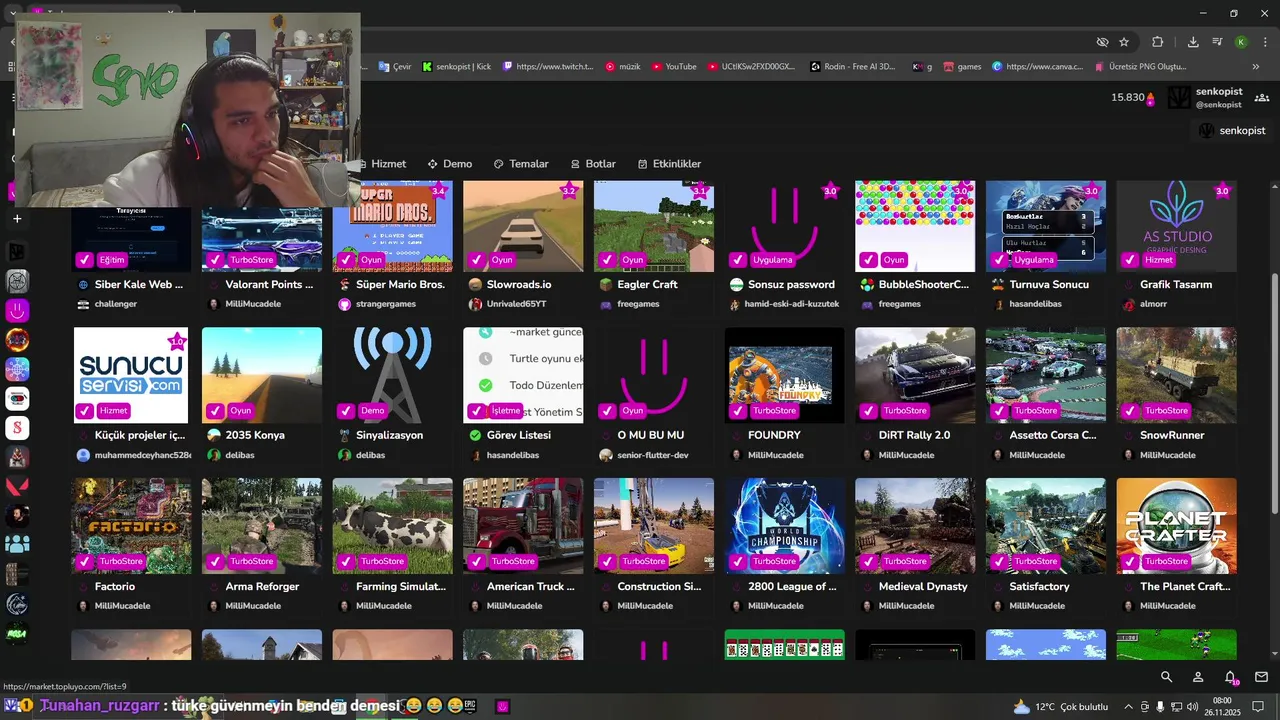Click the Sinyalizasyon title
The width and height of the screenshot is (1280, 720).
point(389,436)
